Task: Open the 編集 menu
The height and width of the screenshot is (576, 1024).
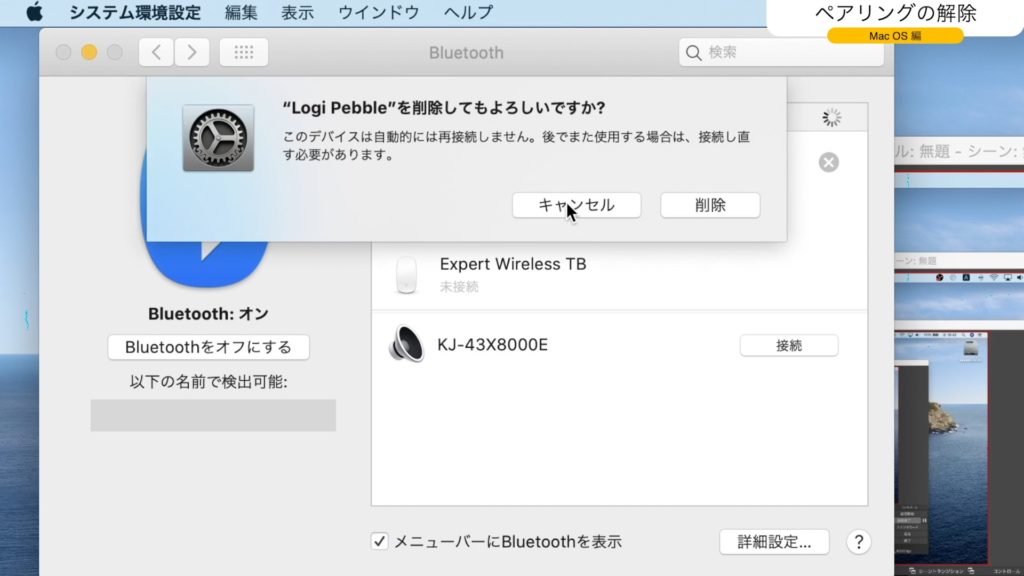Action: click(241, 12)
